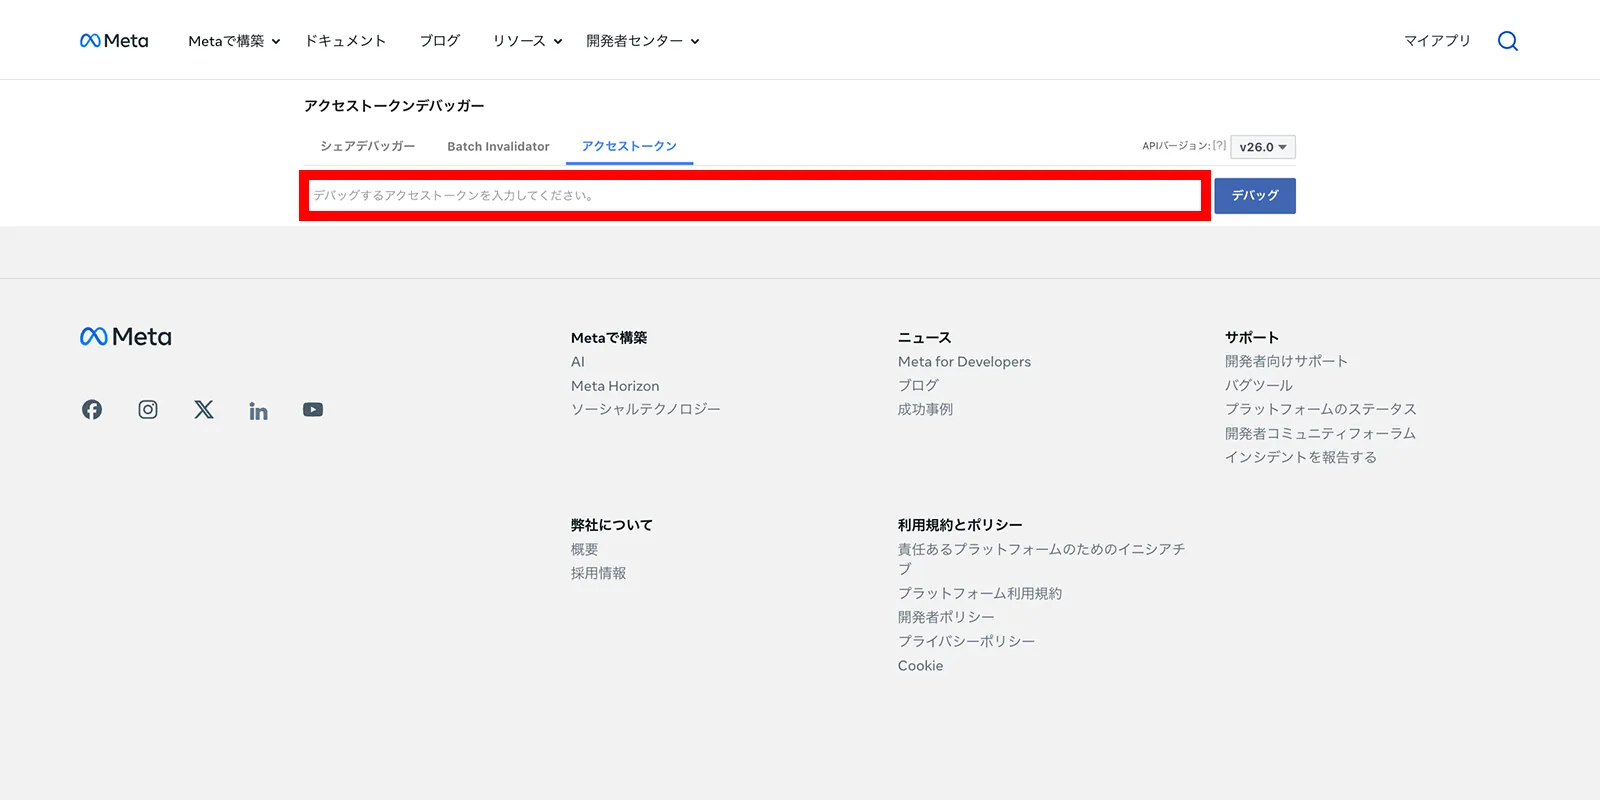This screenshot has height=800, width=1600.
Task: Select the アクセストークン tab
Action: click(629, 146)
